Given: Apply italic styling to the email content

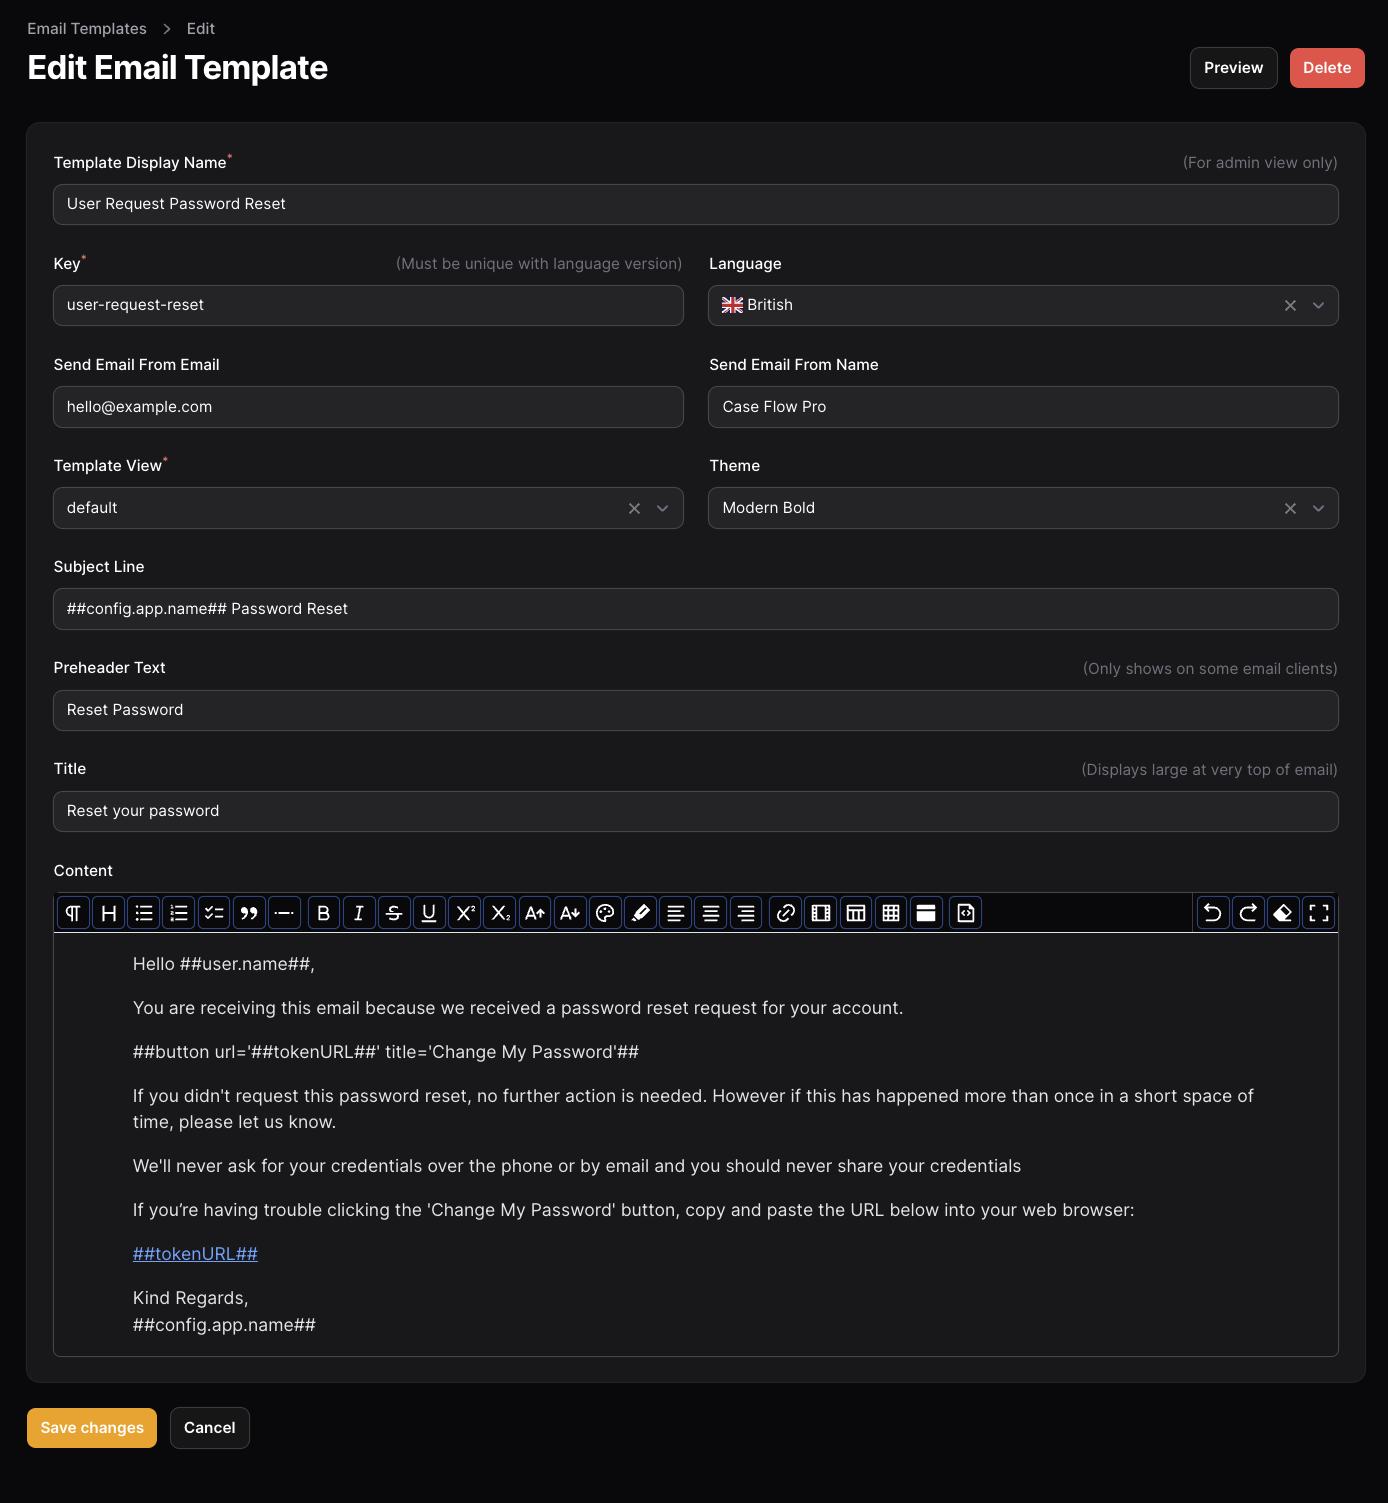Looking at the screenshot, I should click(x=358, y=912).
